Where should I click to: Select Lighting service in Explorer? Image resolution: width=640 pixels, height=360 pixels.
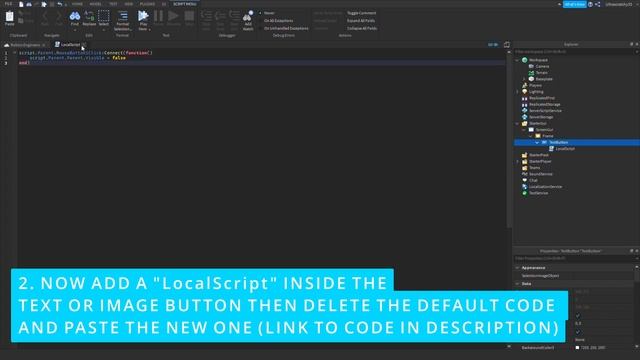[x=536, y=92]
